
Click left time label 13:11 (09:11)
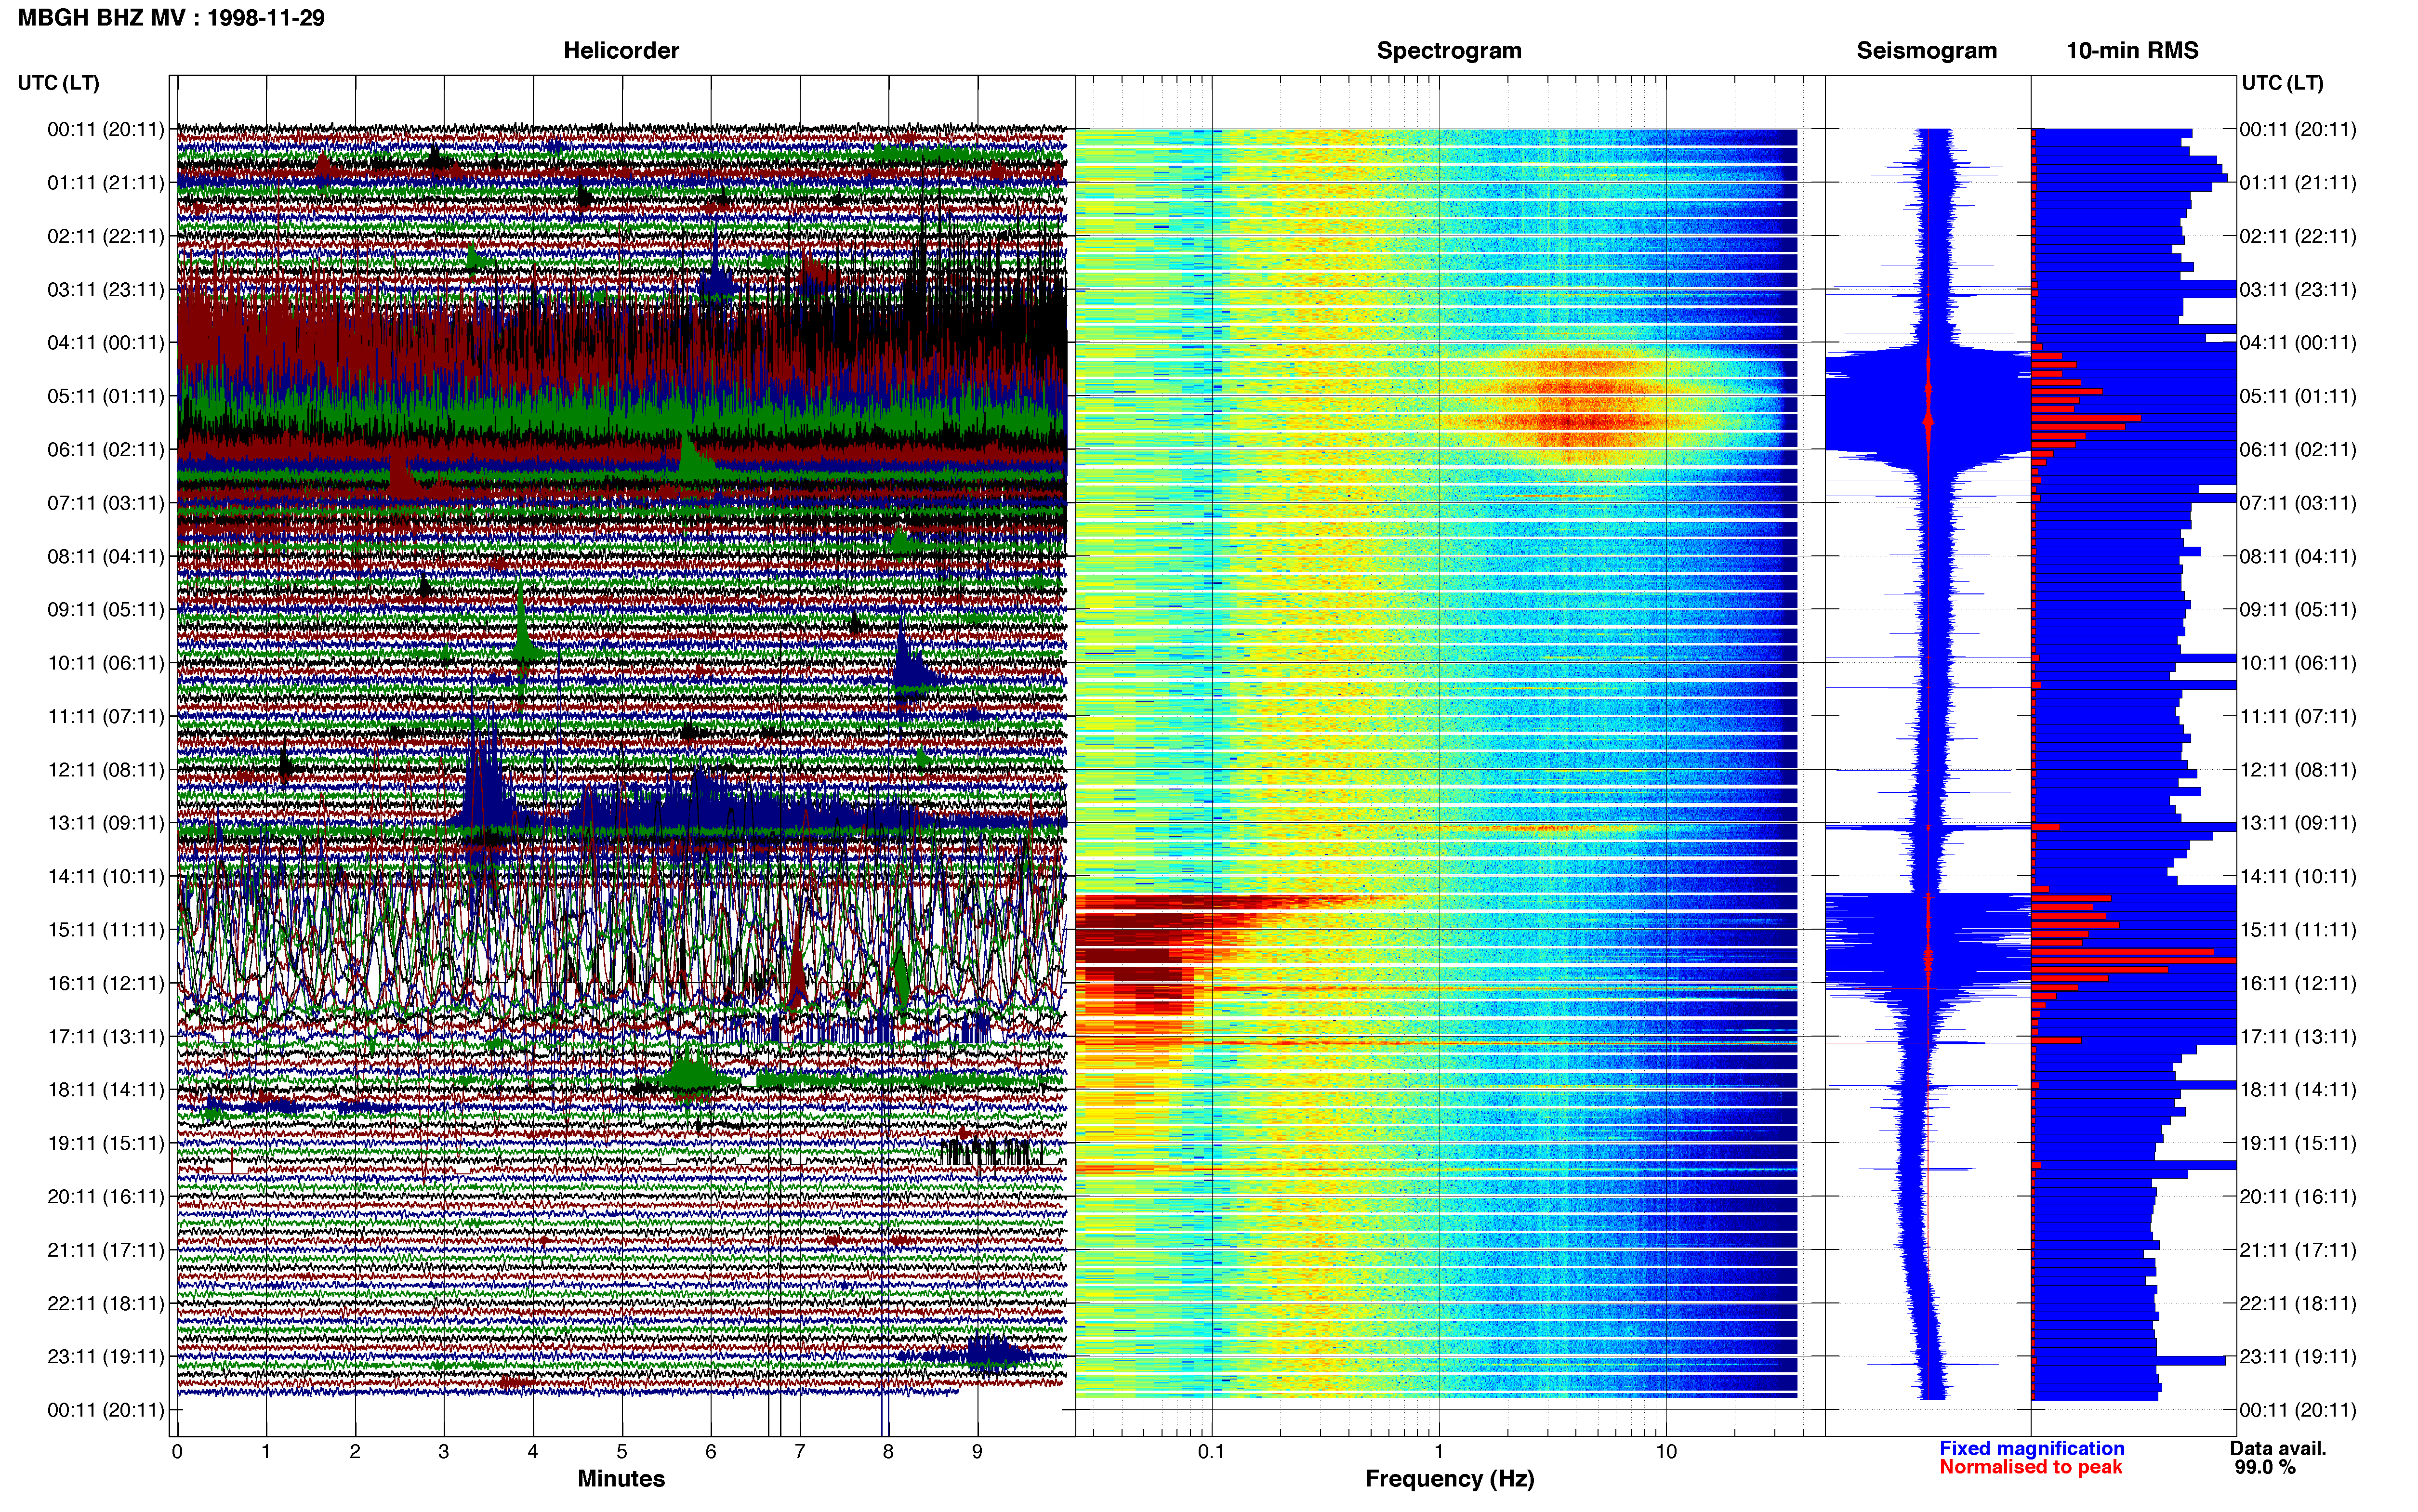[x=106, y=822]
